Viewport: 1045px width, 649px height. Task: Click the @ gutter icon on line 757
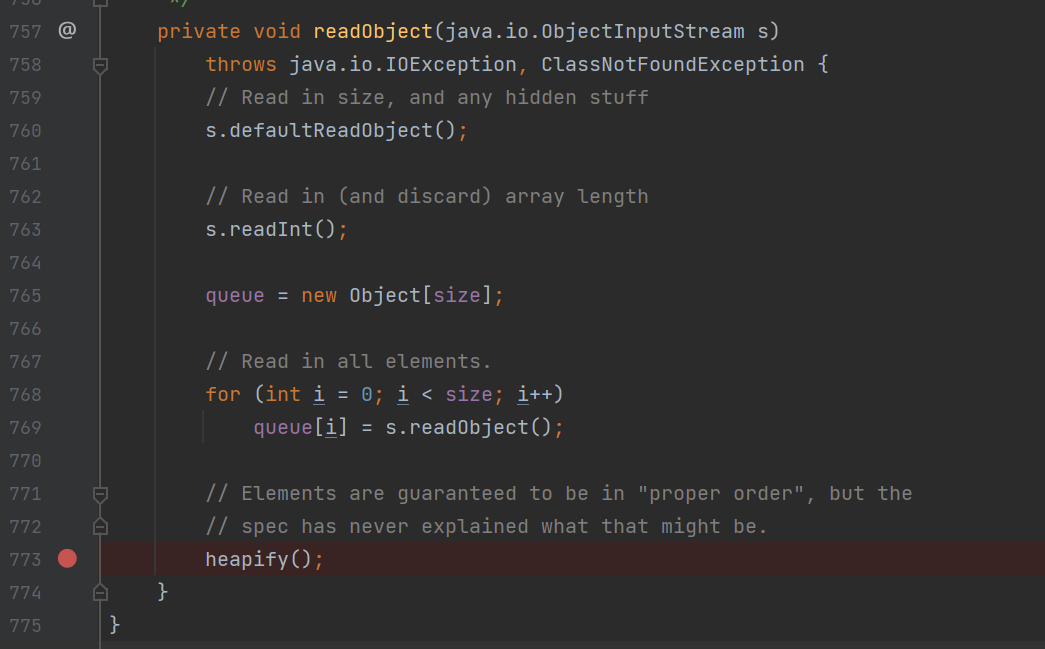(67, 31)
